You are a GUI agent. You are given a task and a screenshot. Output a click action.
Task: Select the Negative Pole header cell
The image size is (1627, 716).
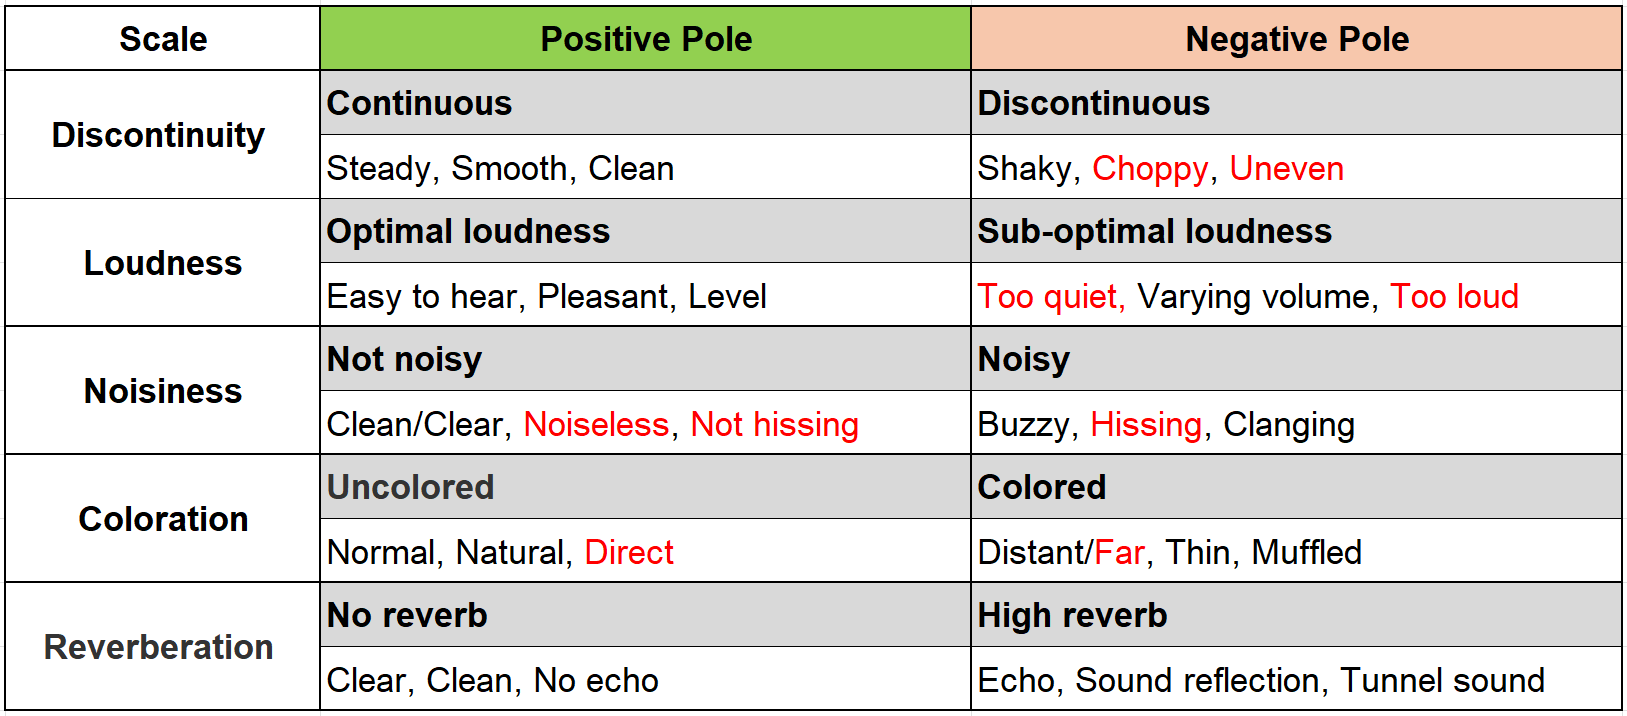1296,39
